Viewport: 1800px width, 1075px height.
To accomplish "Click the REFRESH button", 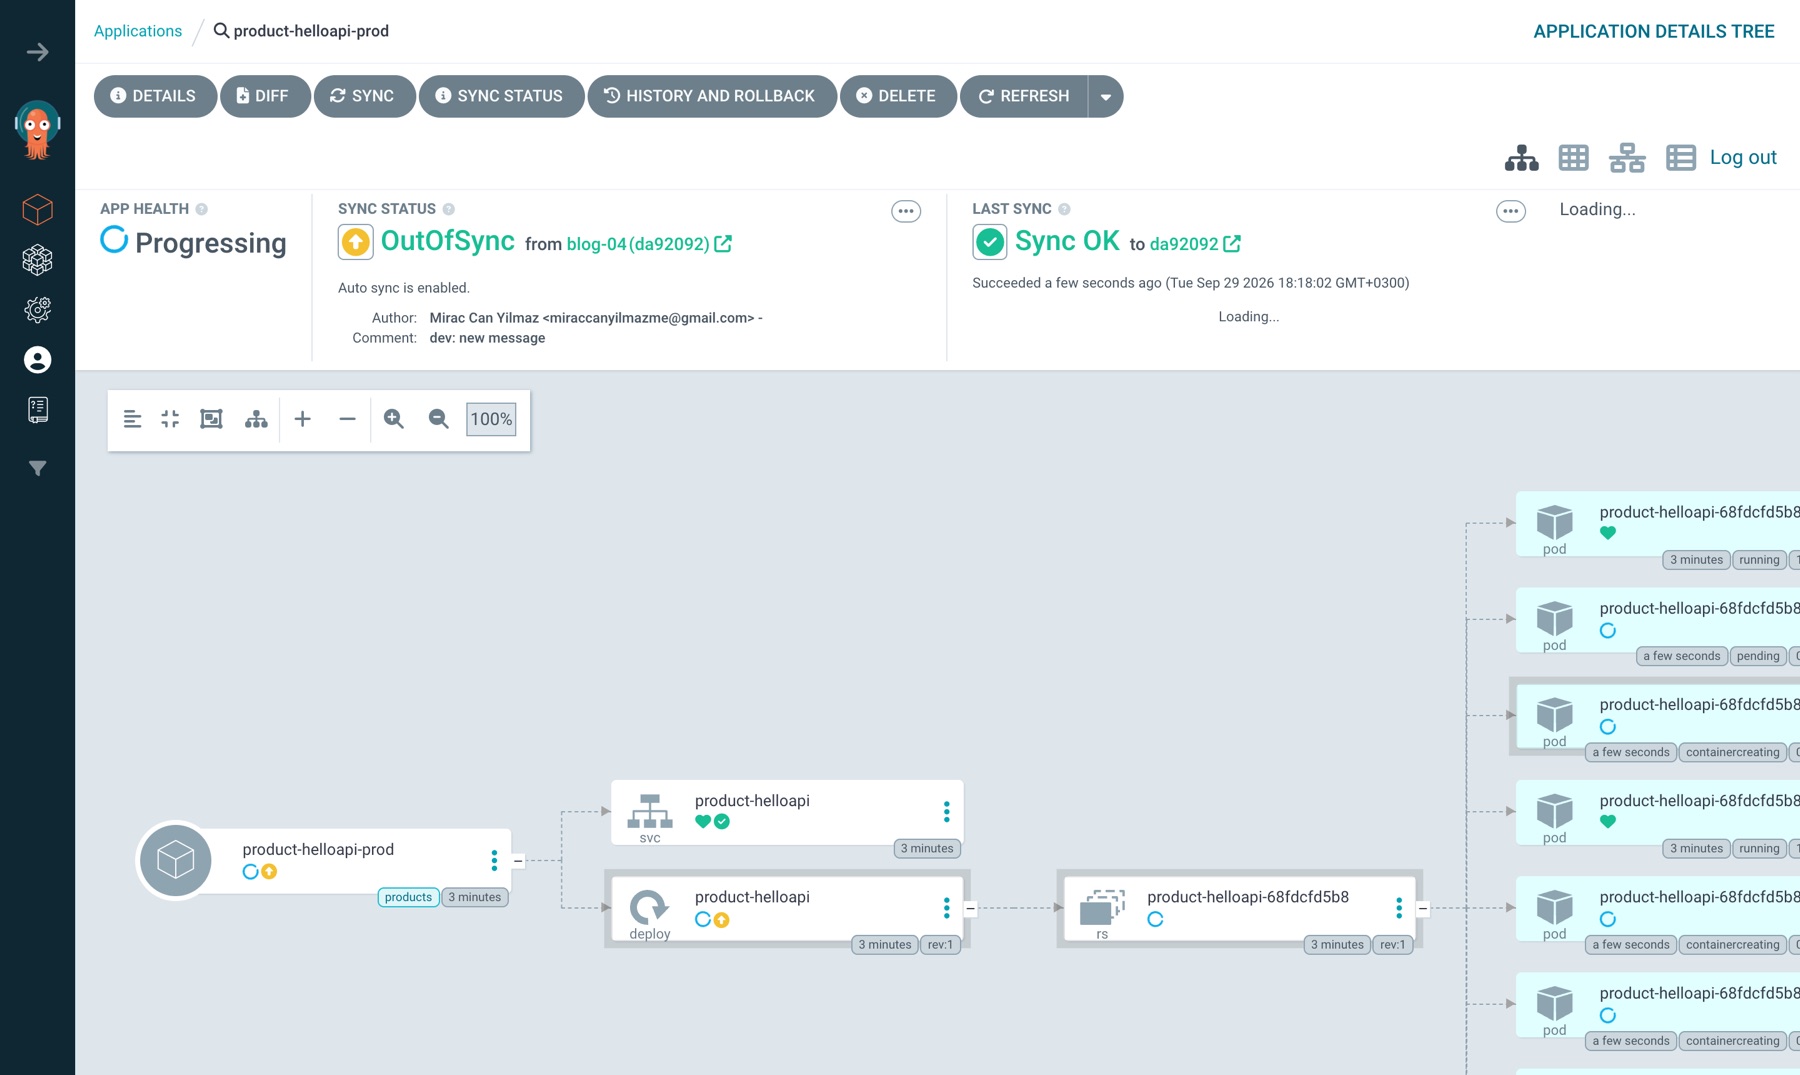I will 1024,96.
